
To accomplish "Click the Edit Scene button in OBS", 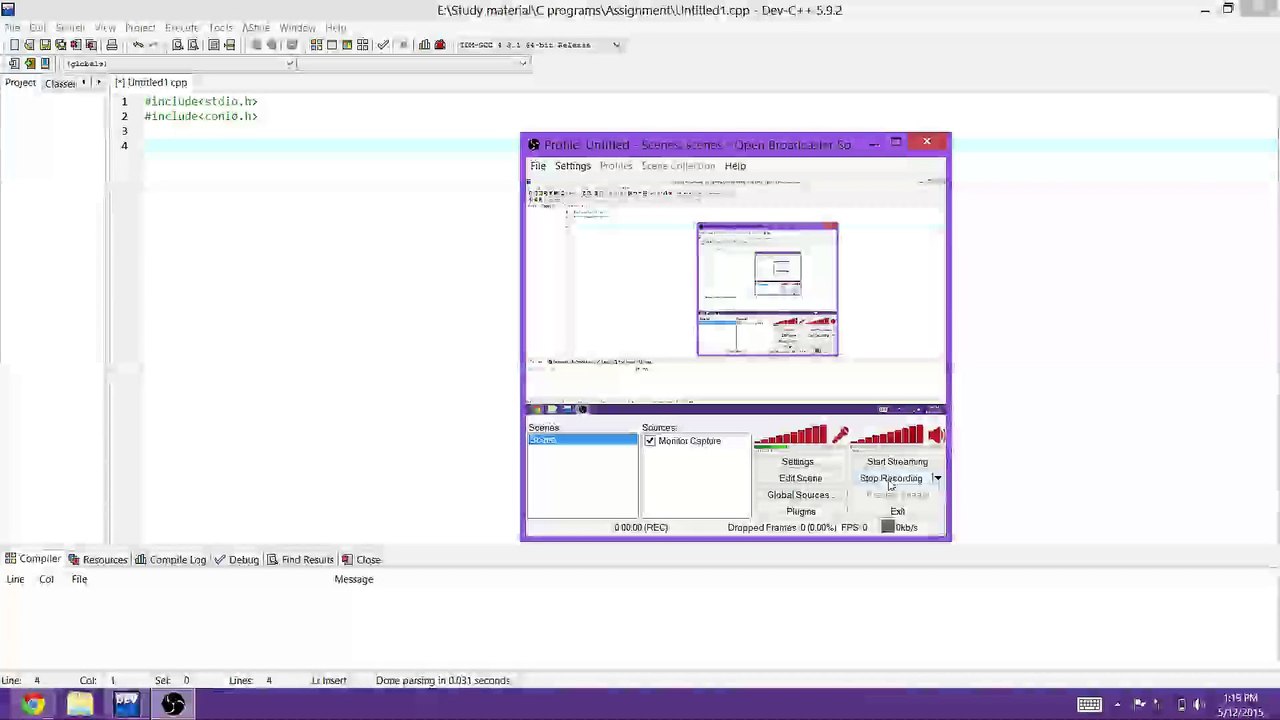I will pyautogui.click(x=800, y=478).
